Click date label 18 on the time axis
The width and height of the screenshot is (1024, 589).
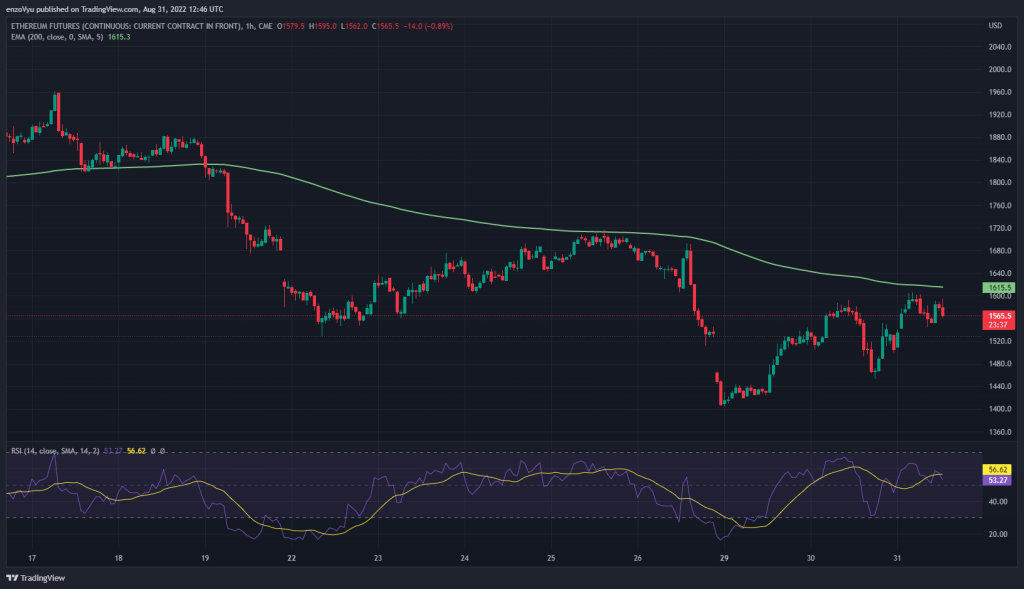[x=118, y=558]
